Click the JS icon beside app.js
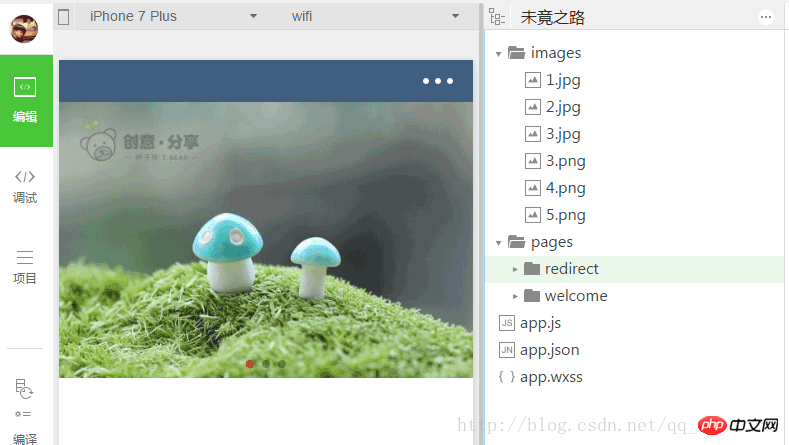This screenshot has height=445, width=789. click(507, 323)
